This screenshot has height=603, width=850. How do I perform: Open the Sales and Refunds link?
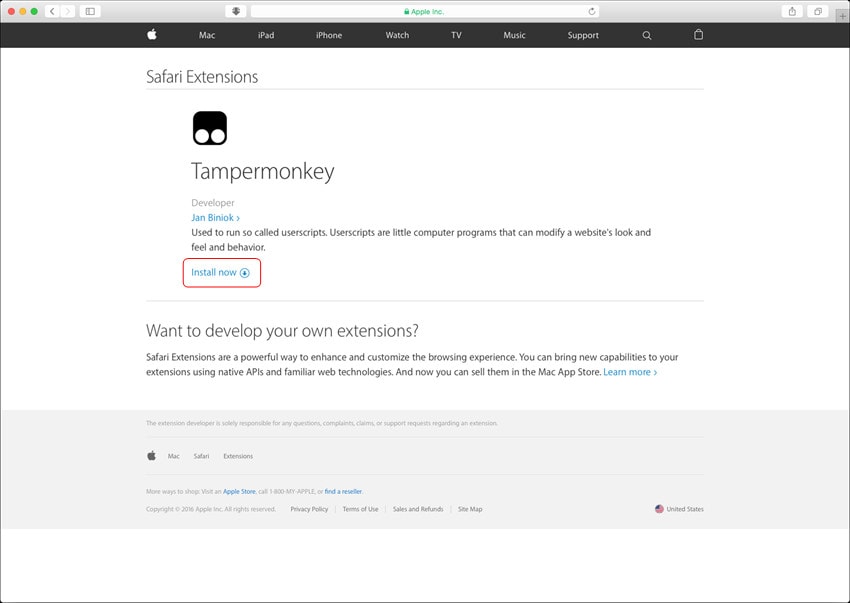coord(418,509)
